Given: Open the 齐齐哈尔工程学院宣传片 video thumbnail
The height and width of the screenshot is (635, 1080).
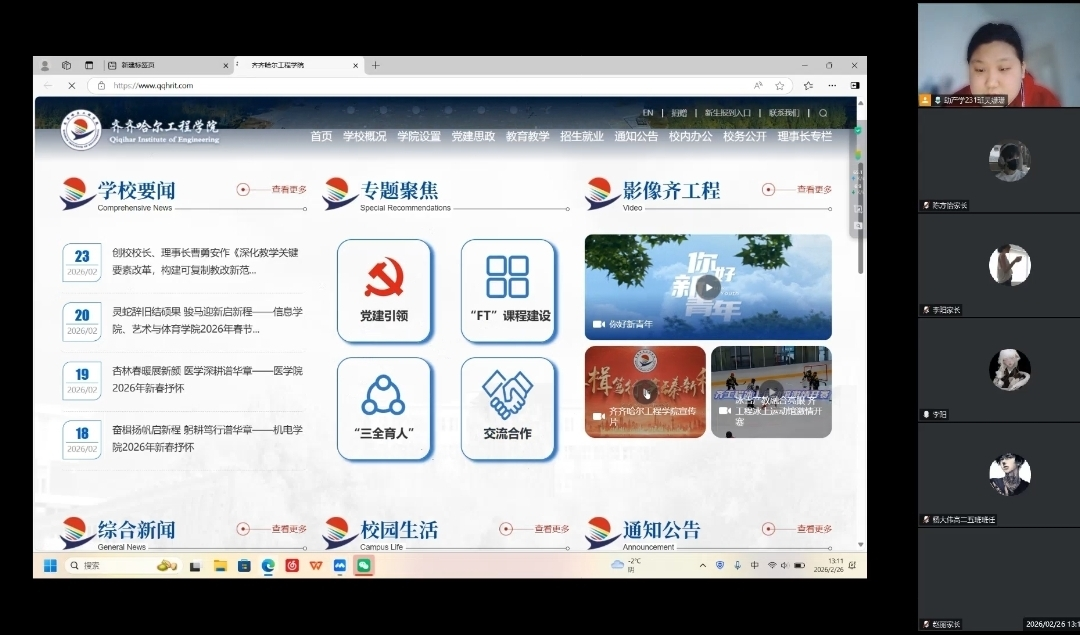Looking at the screenshot, I should (645, 392).
